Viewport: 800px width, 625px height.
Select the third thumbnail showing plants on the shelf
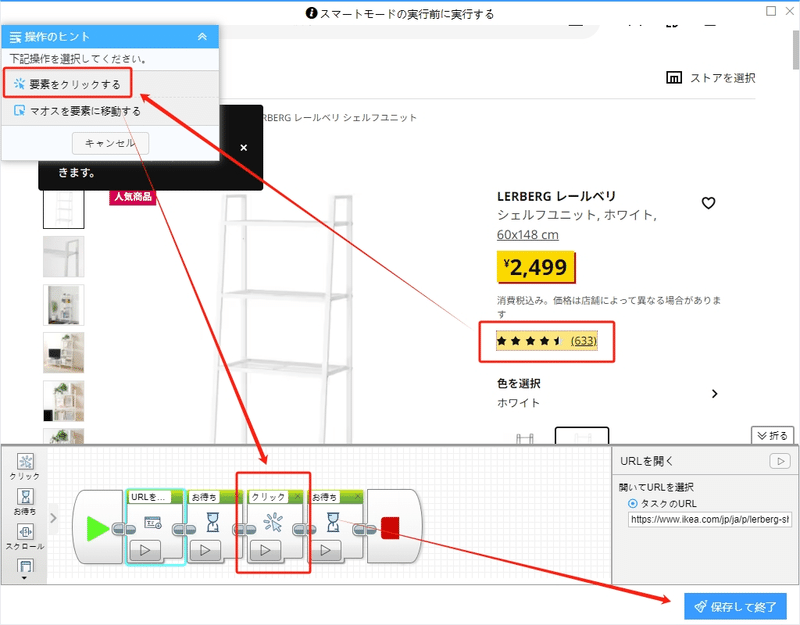click(x=64, y=305)
